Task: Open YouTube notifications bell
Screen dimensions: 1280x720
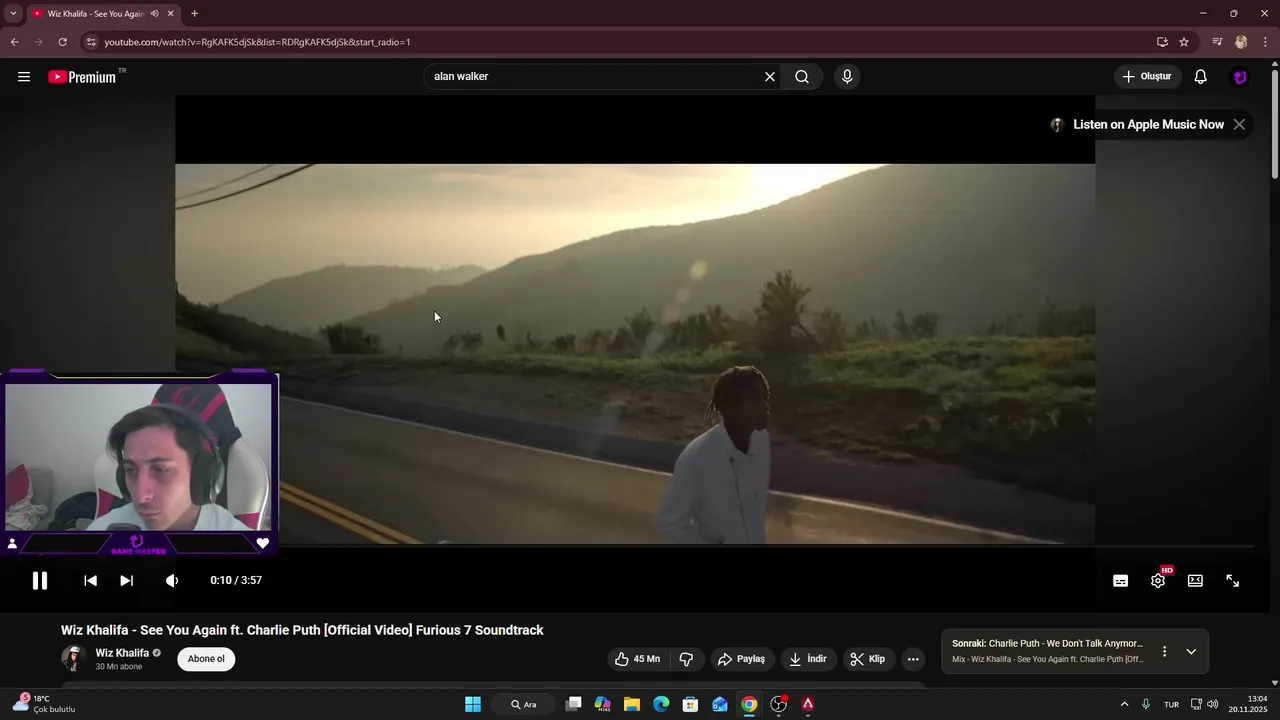Action: 1201,77
